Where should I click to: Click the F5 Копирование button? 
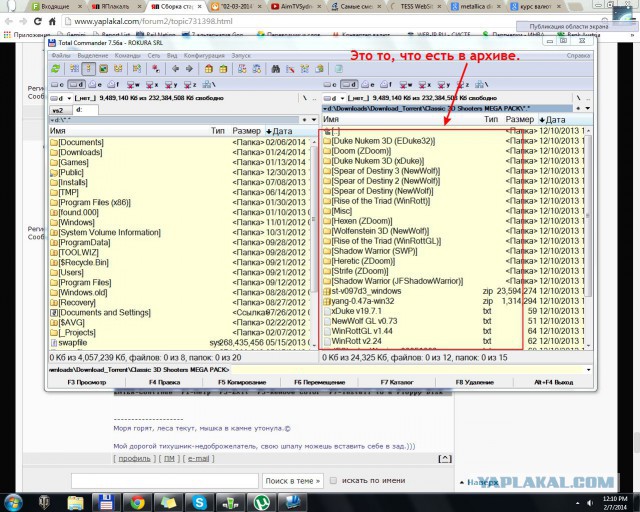242,383
